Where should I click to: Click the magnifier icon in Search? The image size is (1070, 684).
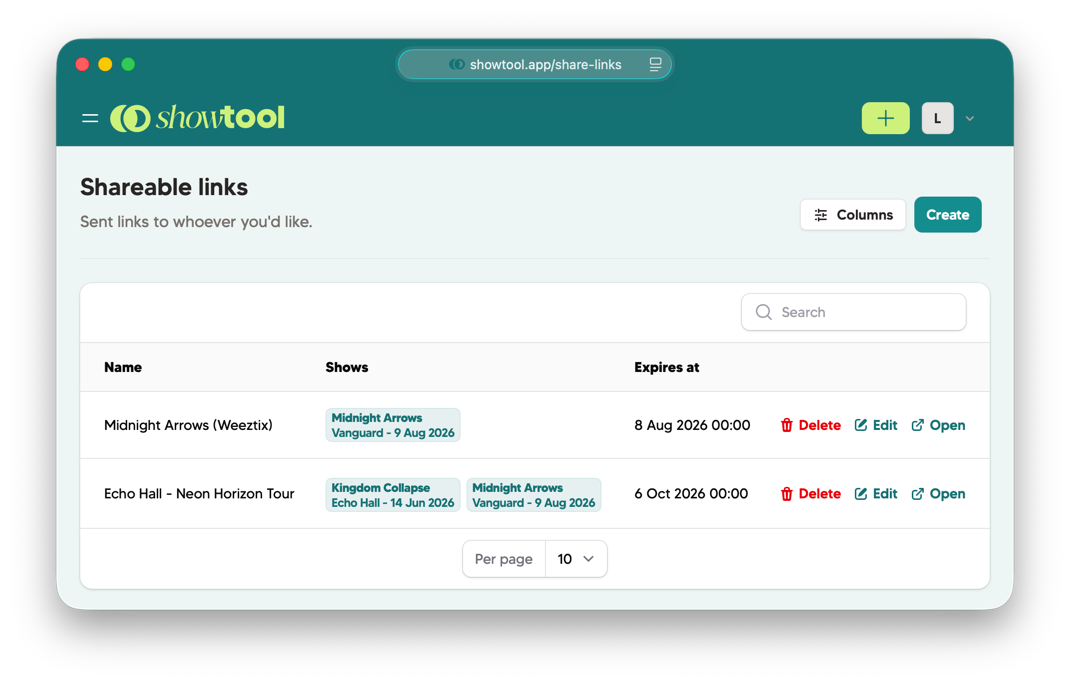pos(764,312)
